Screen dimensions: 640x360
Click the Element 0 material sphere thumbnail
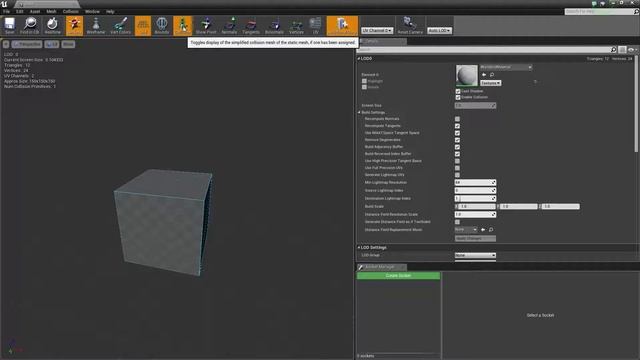467,75
